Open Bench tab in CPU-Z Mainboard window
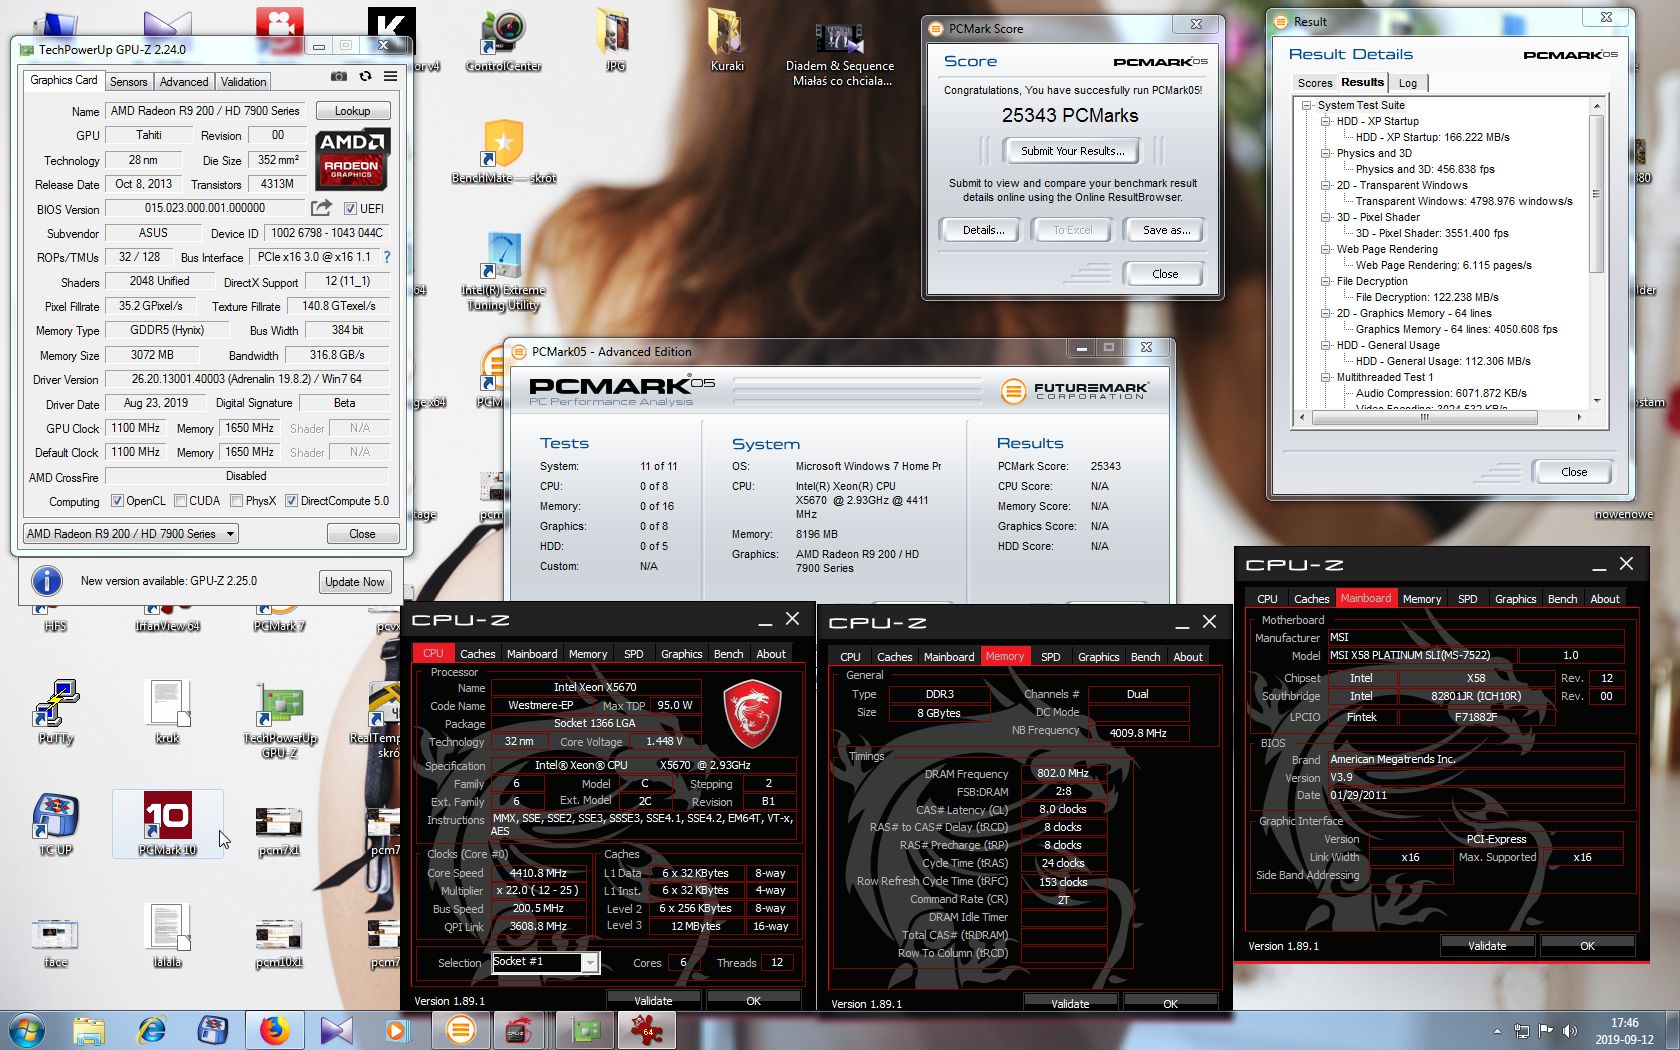1680x1050 pixels. point(1562,599)
